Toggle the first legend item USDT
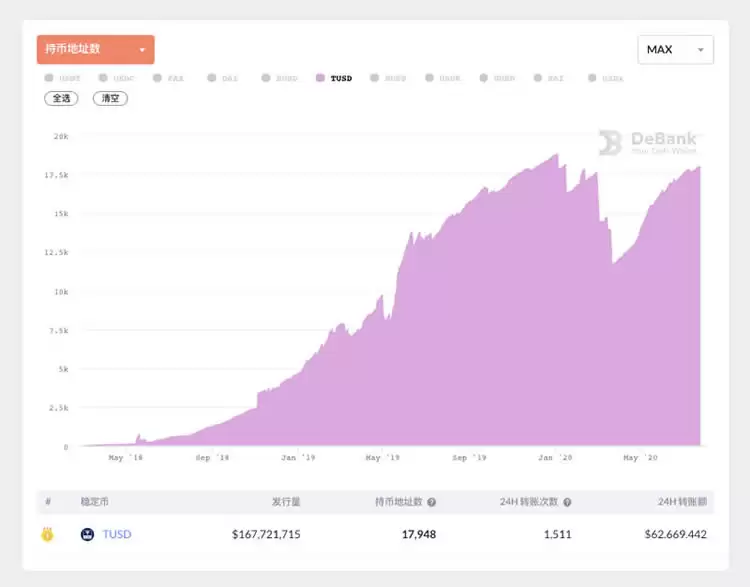 62,78
